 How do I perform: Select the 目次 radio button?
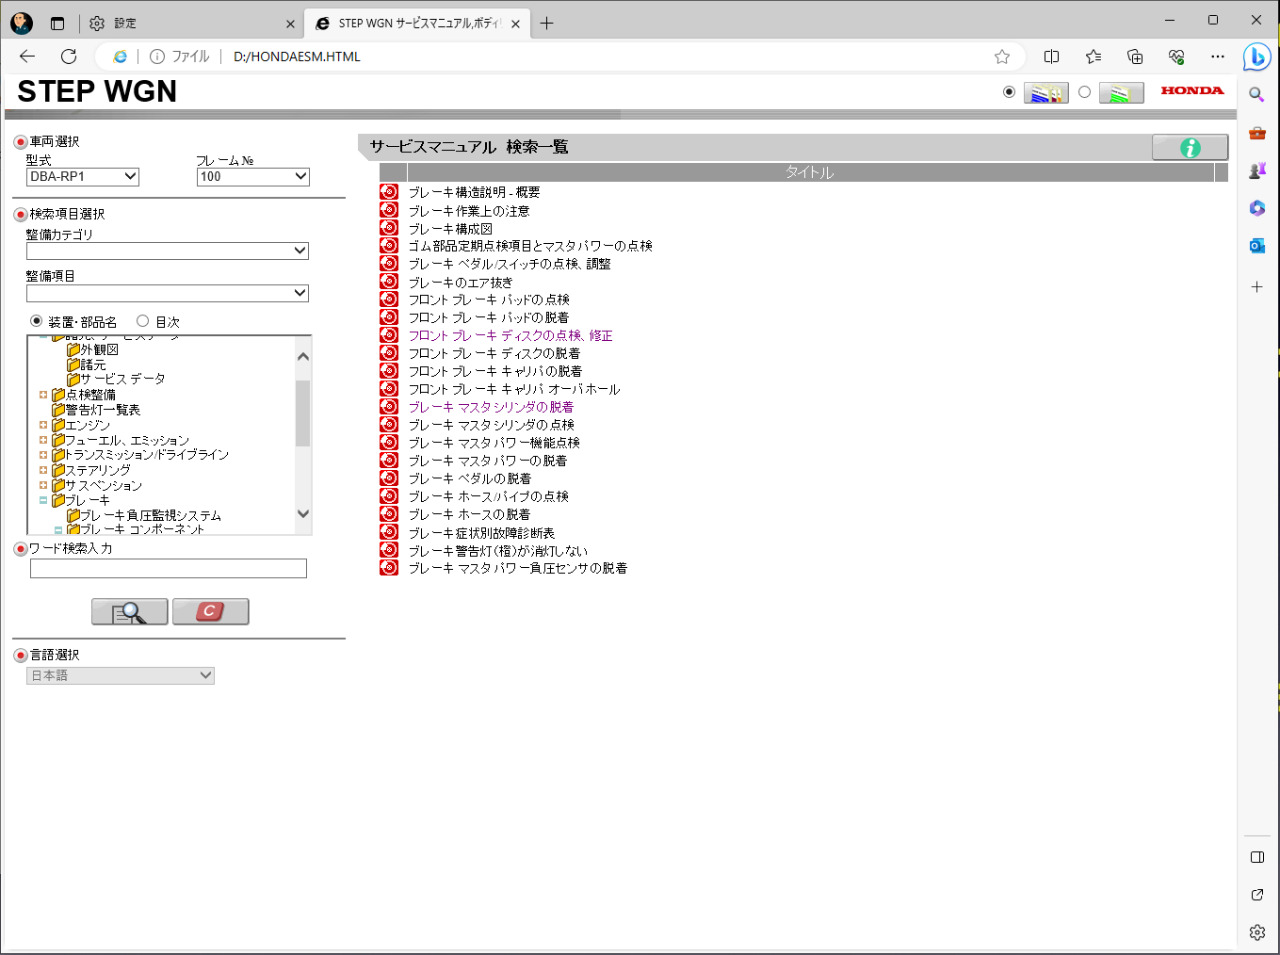click(143, 321)
